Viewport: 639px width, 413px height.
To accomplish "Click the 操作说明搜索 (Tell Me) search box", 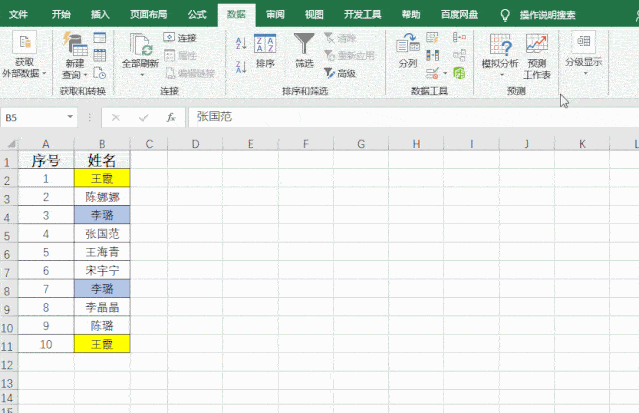I will [547, 15].
